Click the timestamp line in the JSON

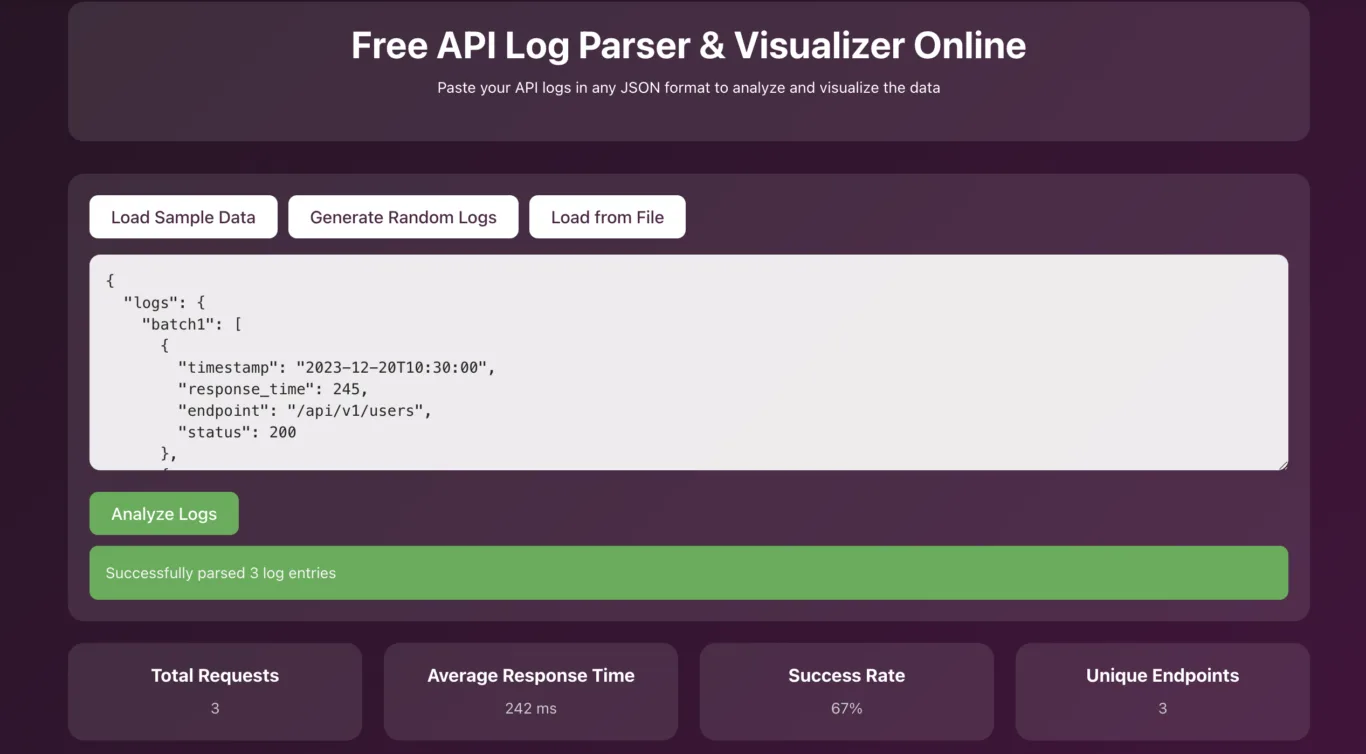tap(336, 367)
